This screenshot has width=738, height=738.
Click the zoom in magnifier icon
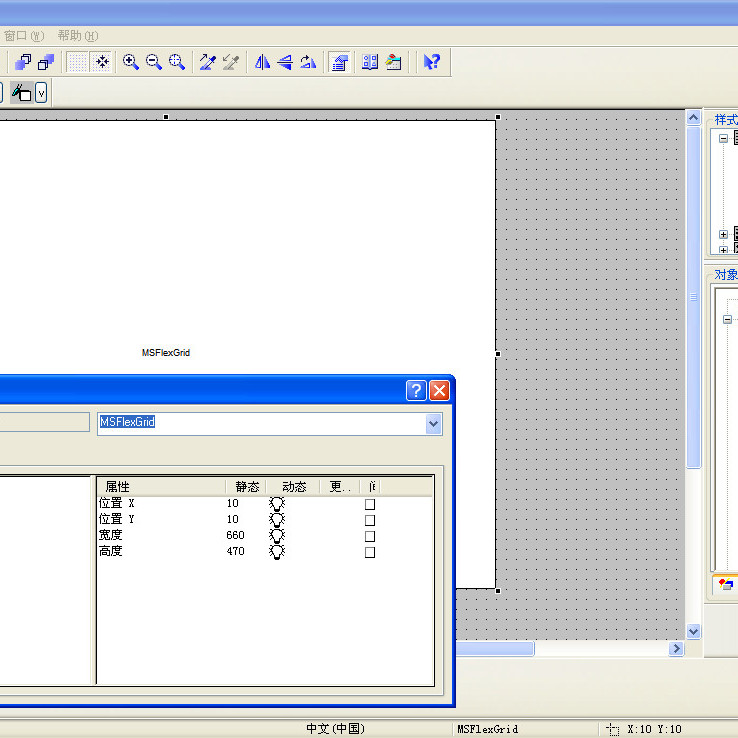click(130, 62)
